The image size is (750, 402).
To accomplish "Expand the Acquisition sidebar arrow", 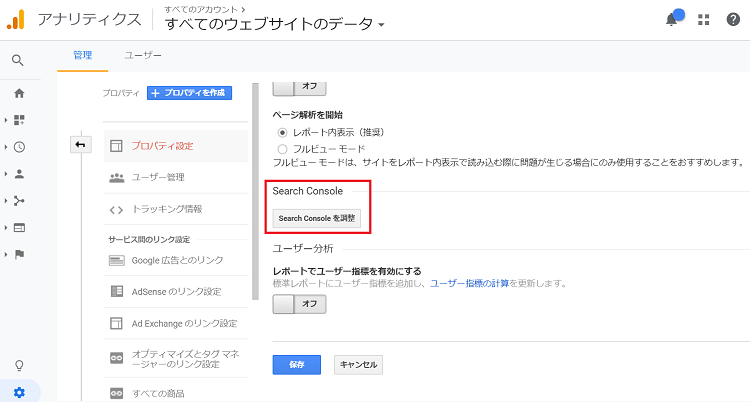I will 6,201.
